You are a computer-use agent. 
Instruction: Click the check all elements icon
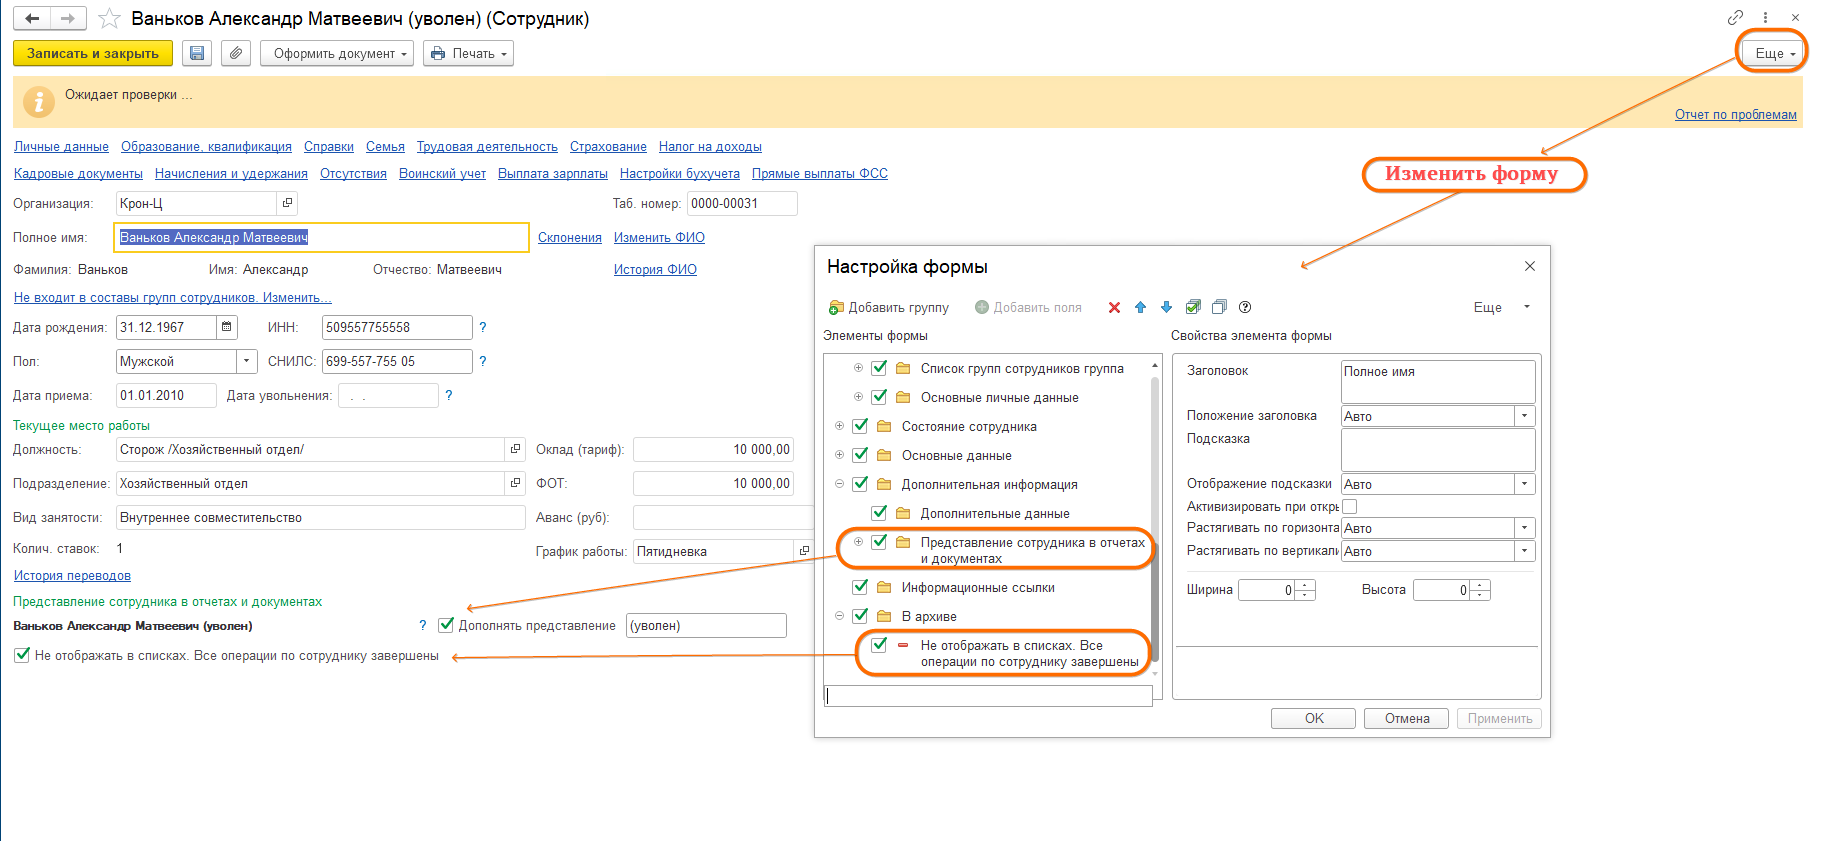pos(1193,308)
